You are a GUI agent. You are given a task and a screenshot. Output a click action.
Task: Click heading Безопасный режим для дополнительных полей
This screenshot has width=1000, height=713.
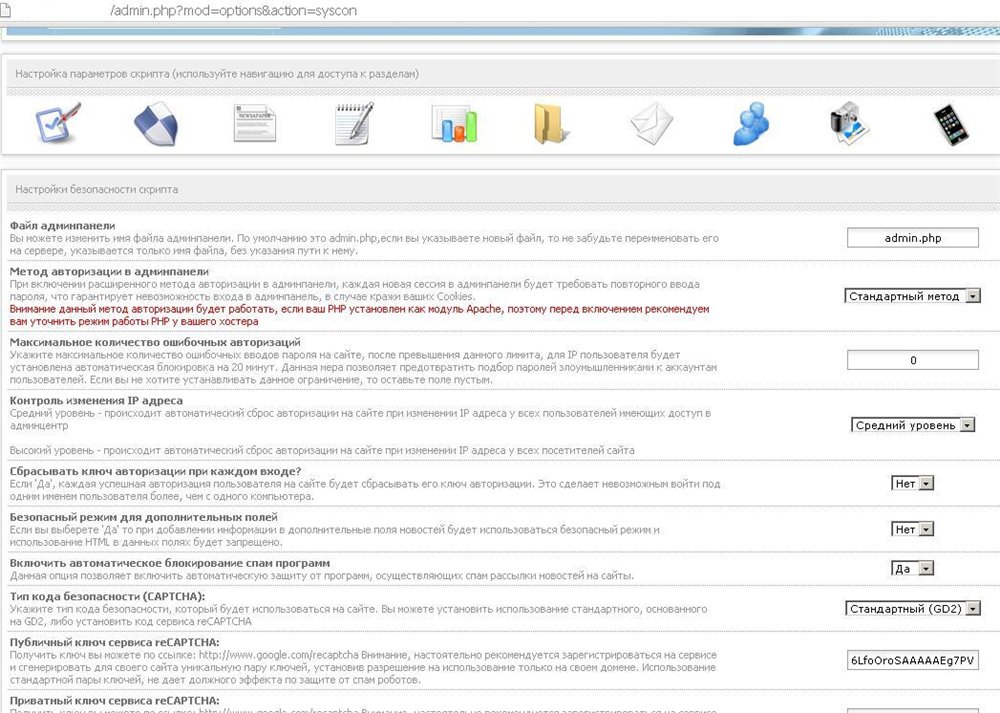pyautogui.click(x=143, y=517)
